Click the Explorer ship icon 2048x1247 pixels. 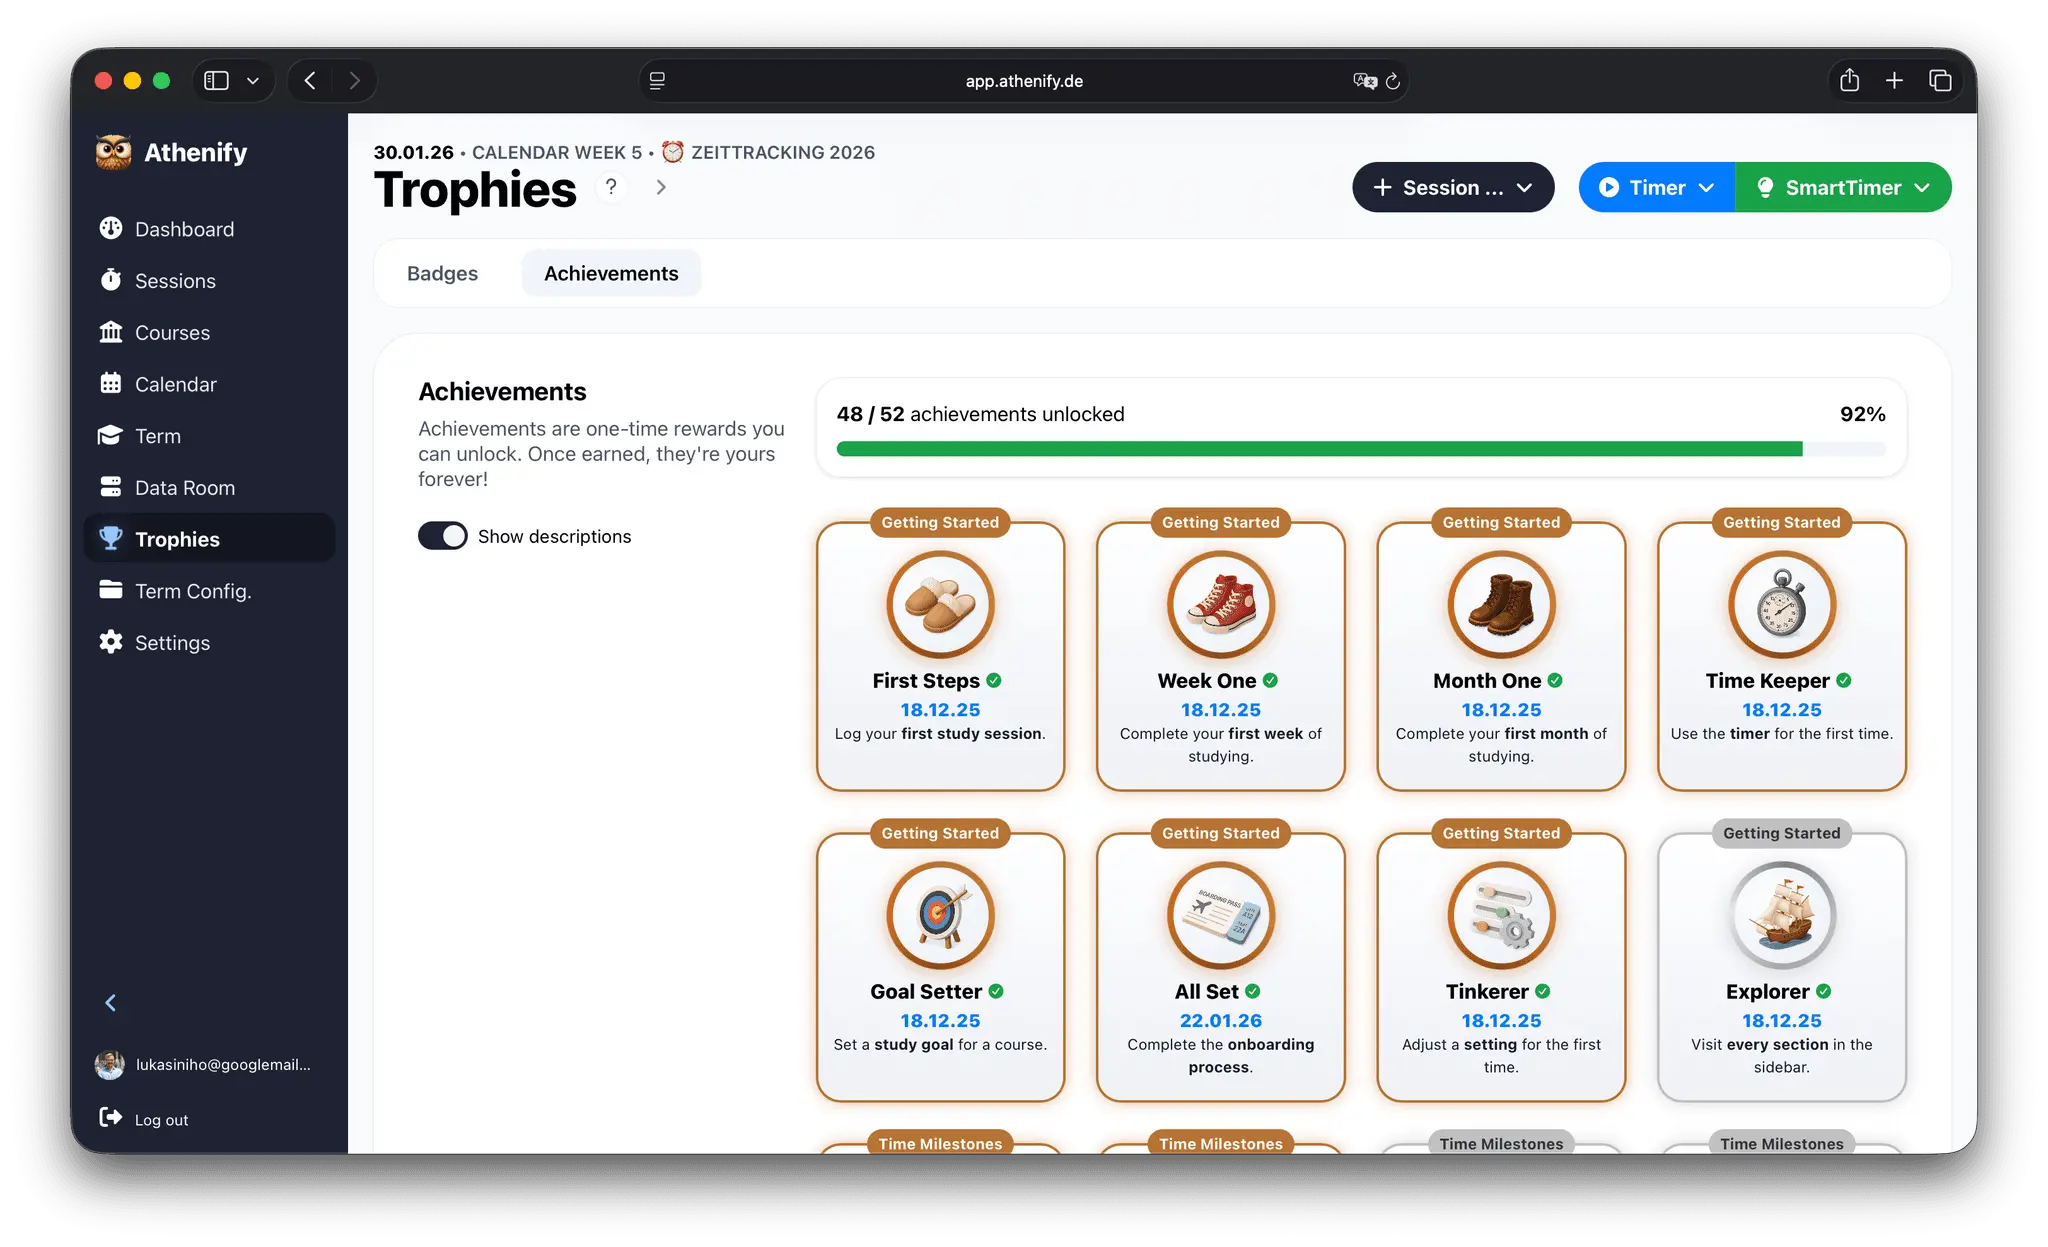tap(1782, 916)
